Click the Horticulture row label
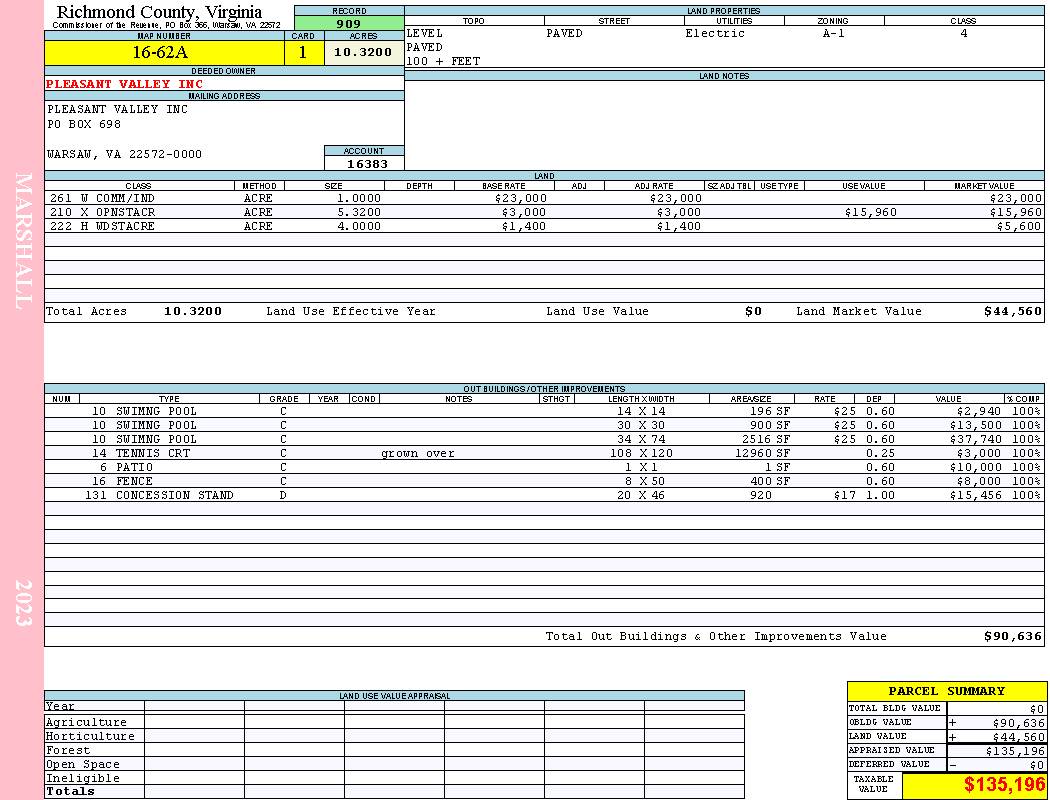Image resolution: width=1050 pixels, height=800 pixels. (90, 736)
